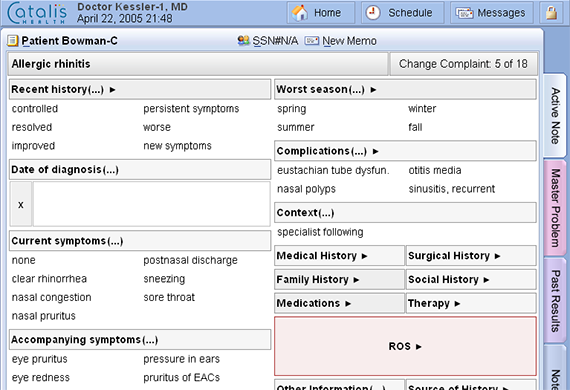
Task: Select 'persistent symptoms' option
Action: pos(191,109)
